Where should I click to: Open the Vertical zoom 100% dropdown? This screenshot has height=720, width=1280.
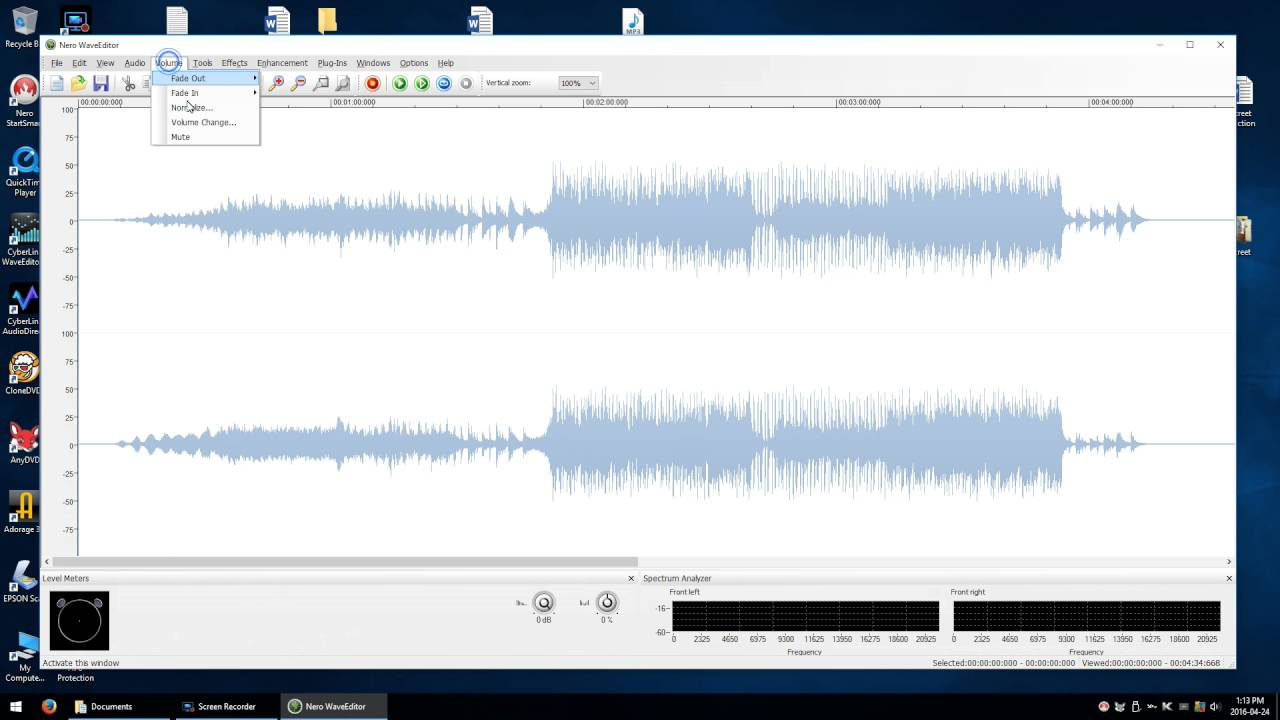click(x=578, y=83)
